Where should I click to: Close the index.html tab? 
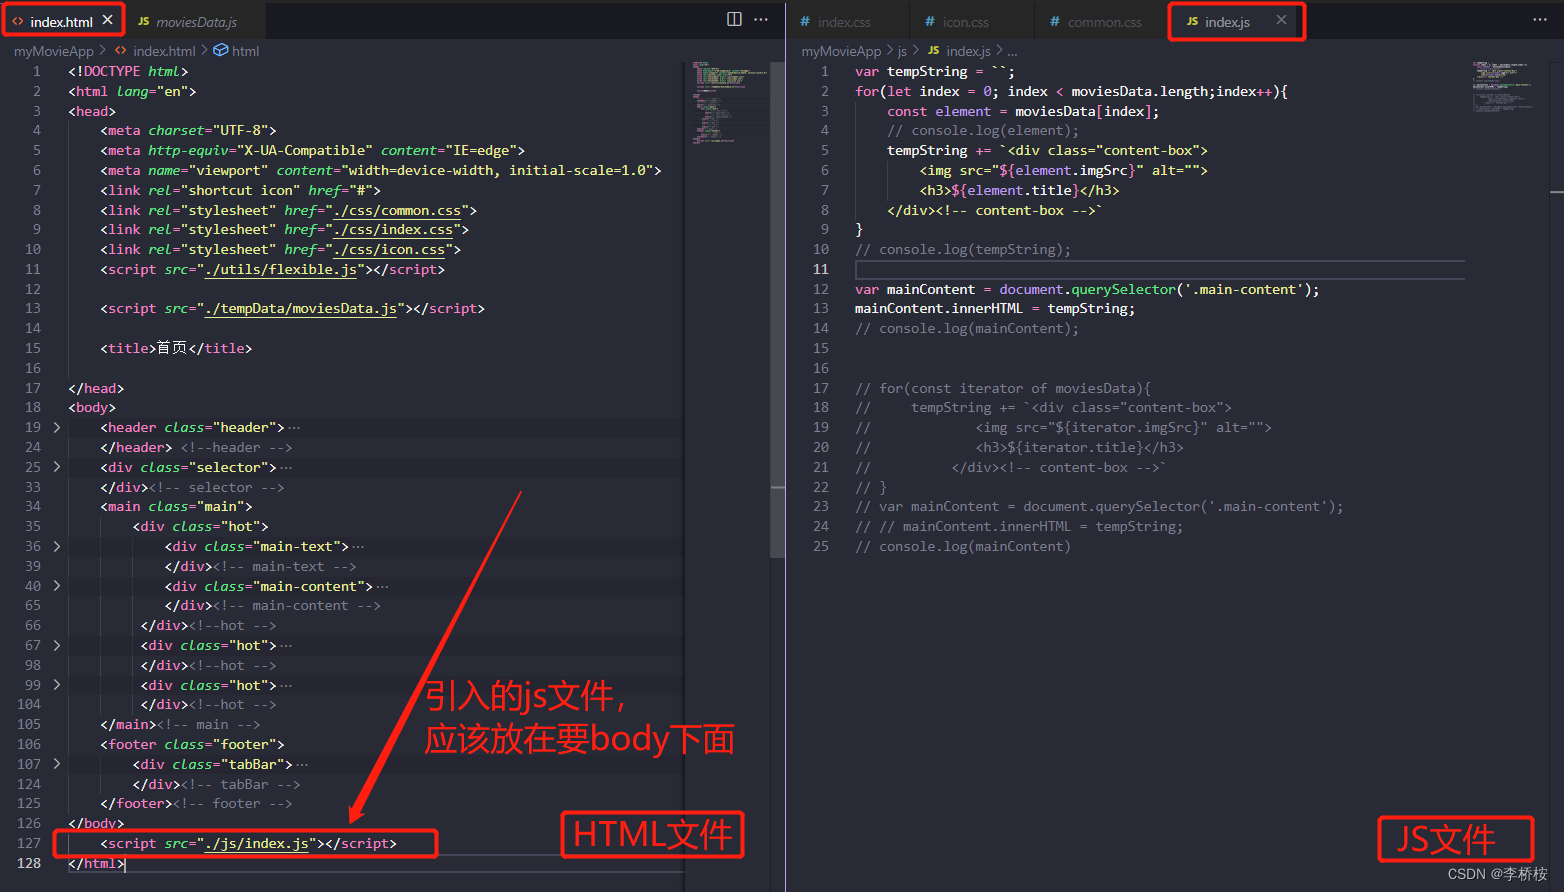pos(108,20)
